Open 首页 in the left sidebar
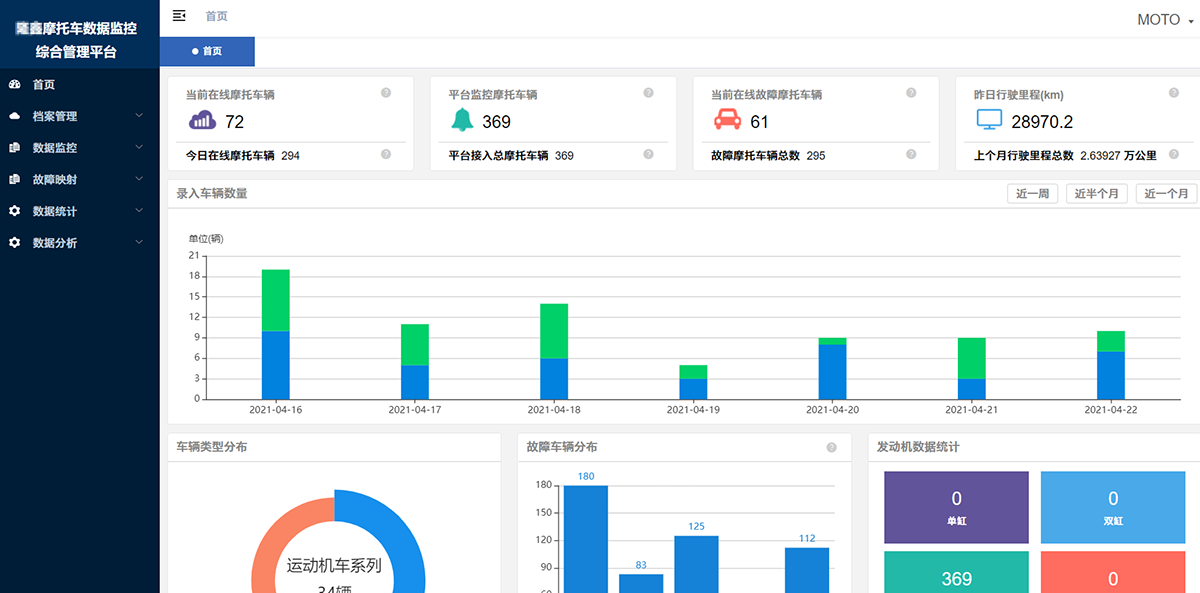 pyautogui.click(x=80, y=85)
